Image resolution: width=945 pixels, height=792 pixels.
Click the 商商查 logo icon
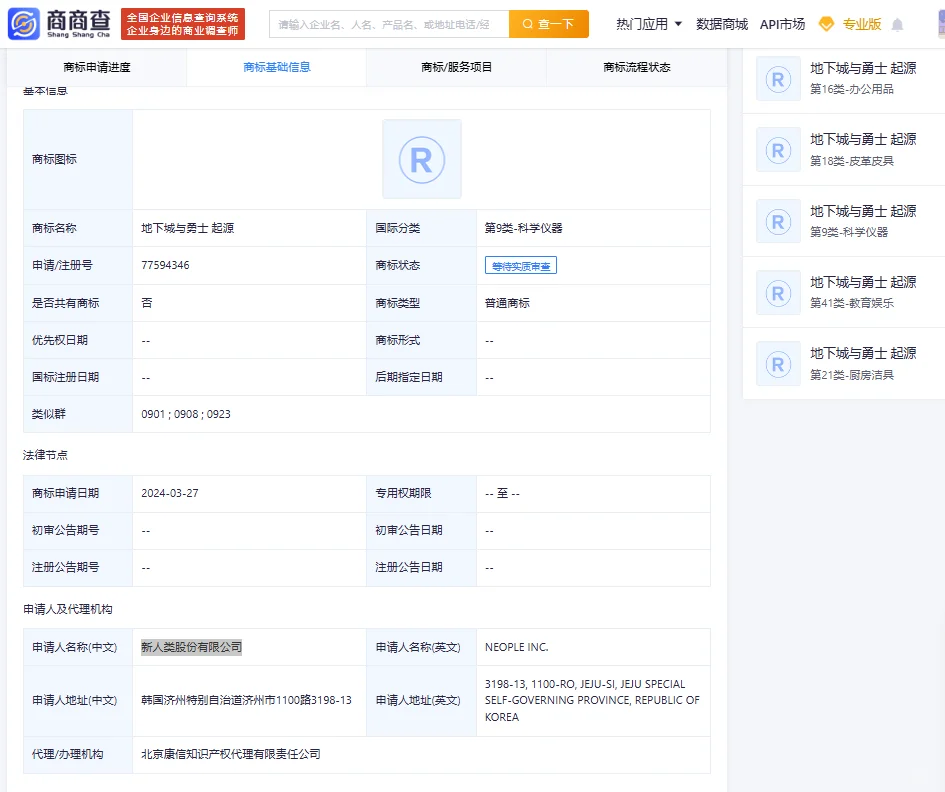pos(22,25)
